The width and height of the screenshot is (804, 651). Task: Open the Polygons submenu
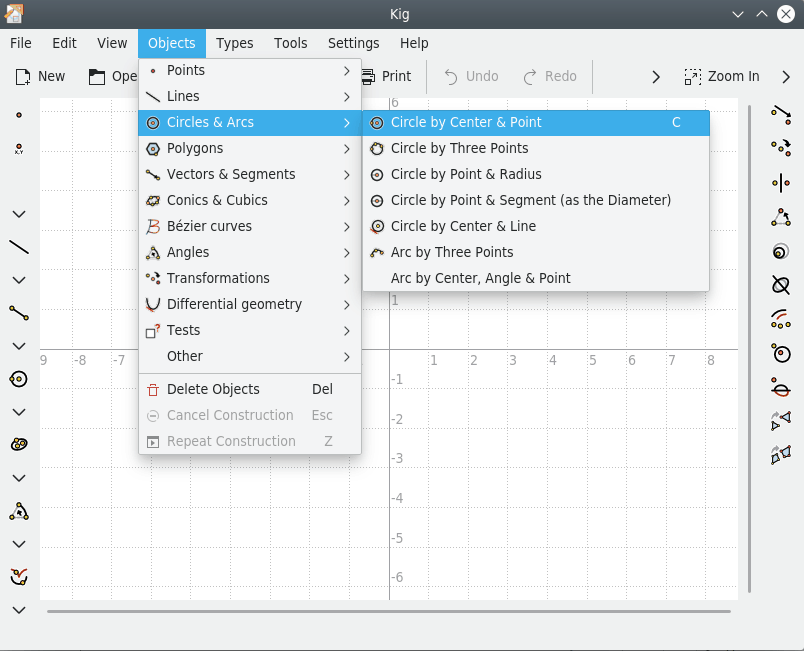pos(250,149)
